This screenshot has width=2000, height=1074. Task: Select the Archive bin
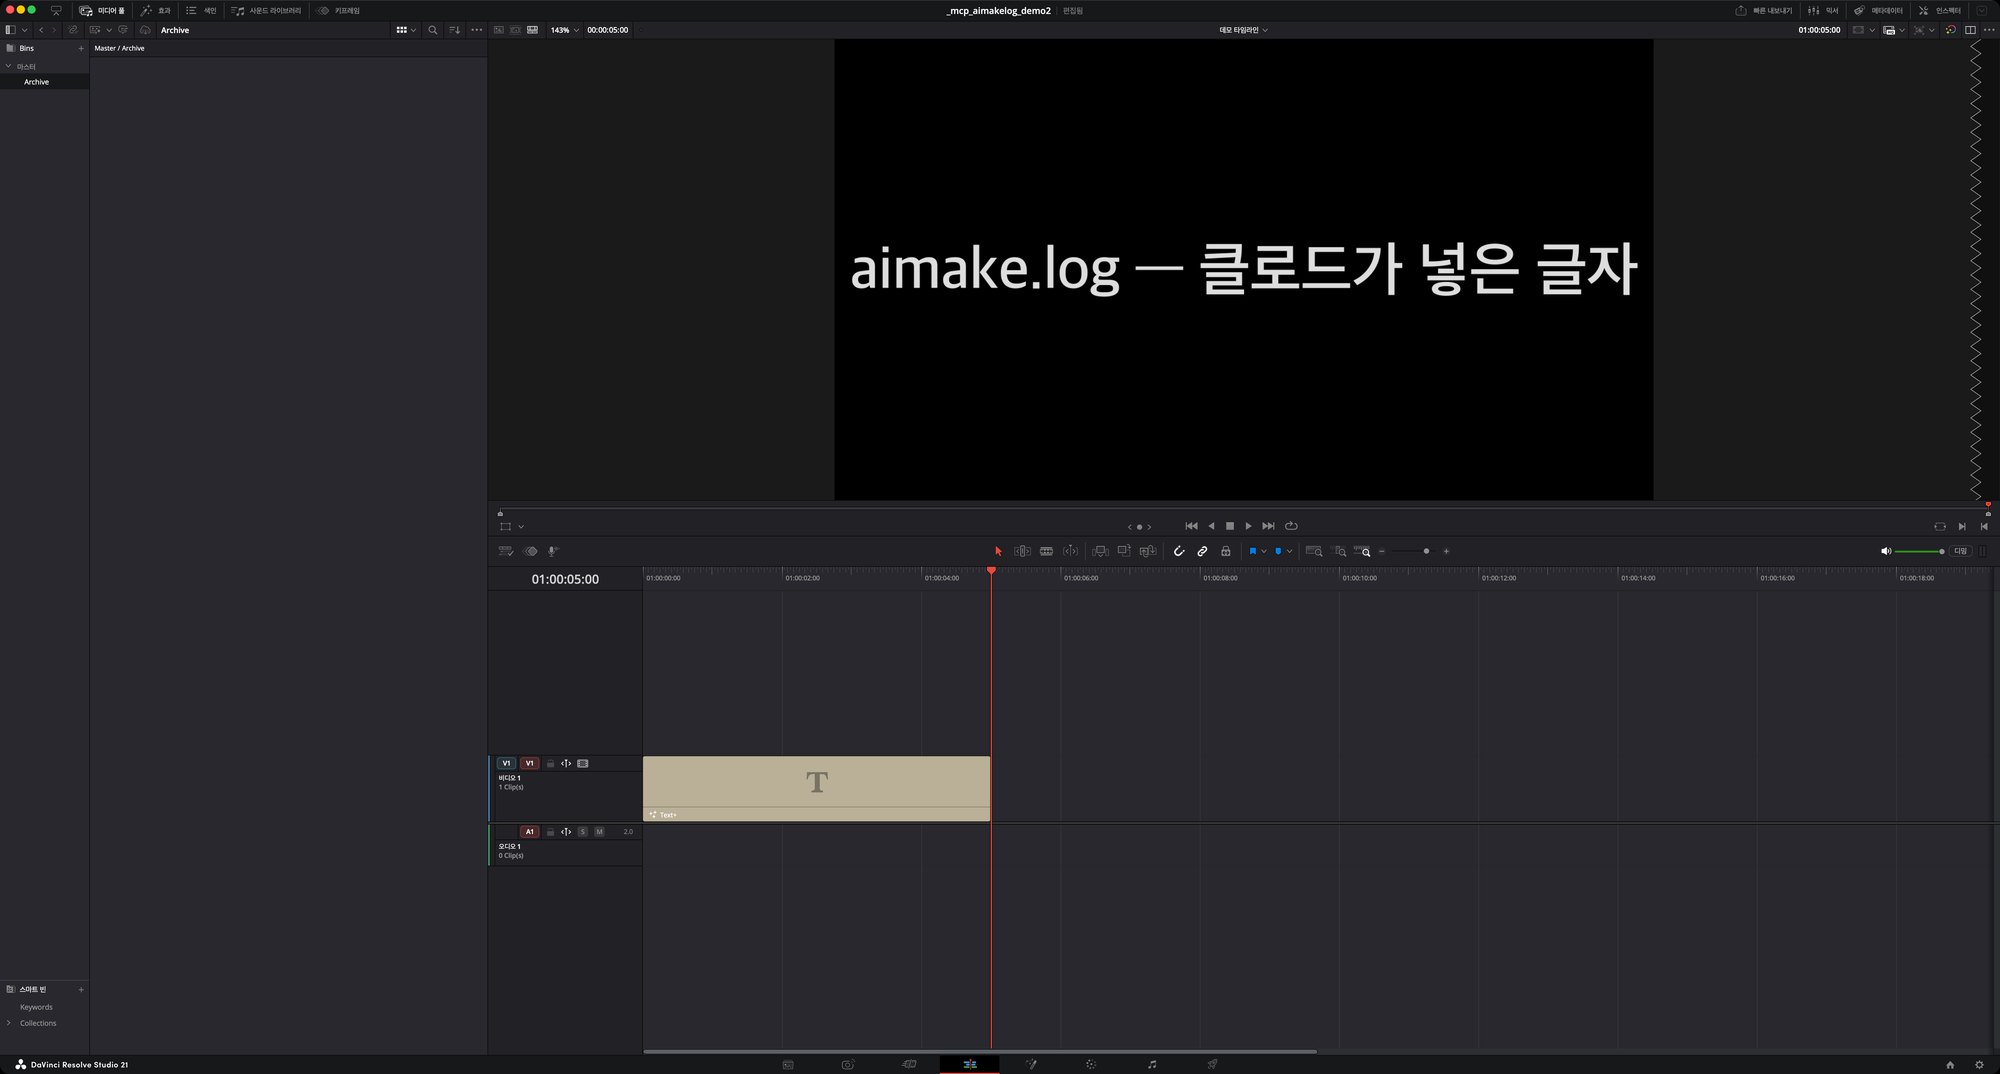(44, 82)
